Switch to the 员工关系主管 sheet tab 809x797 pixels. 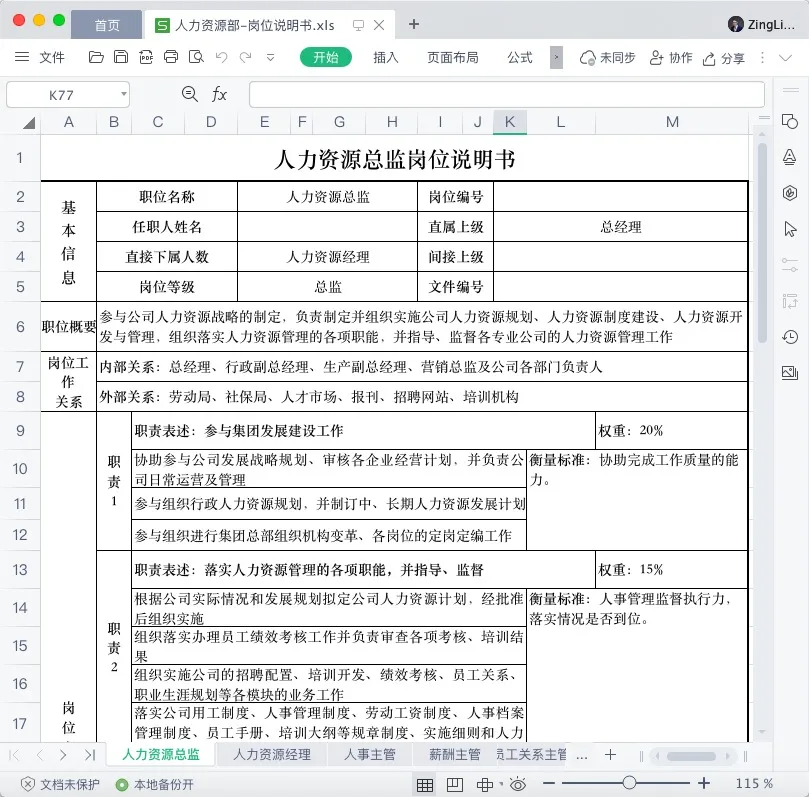(531, 755)
